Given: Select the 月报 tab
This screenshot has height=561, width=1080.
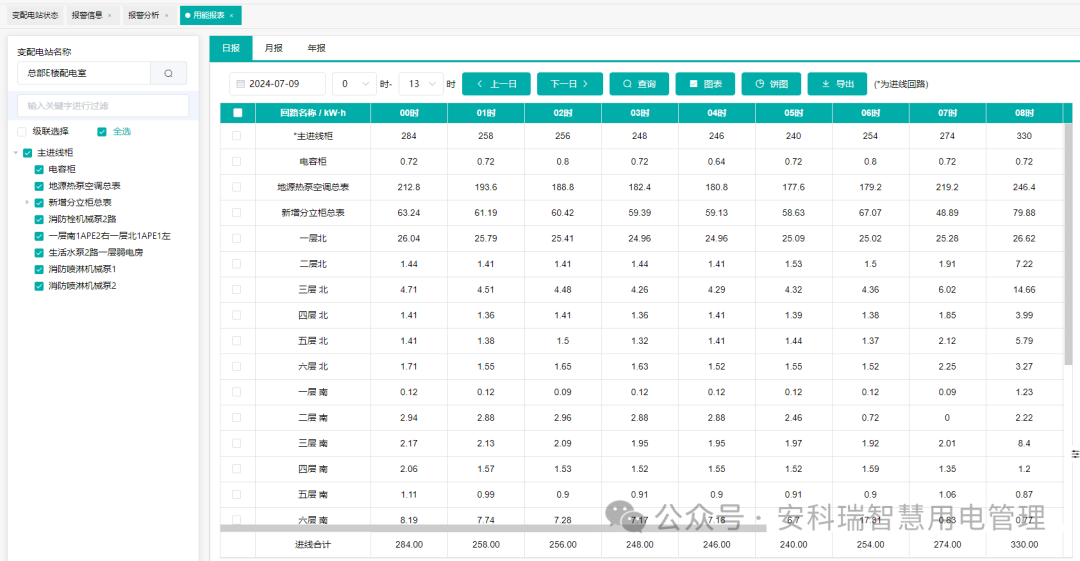Looking at the screenshot, I should 273,48.
